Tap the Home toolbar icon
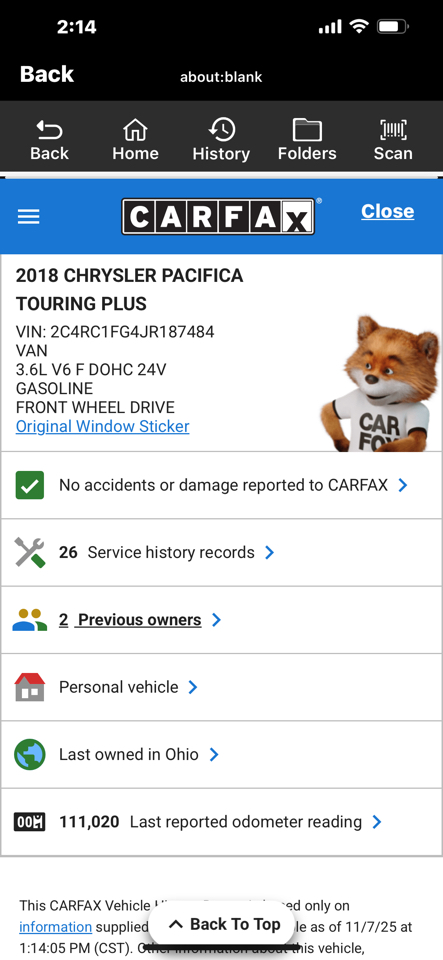Image resolution: width=443 pixels, height=960 pixels. tap(135, 129)
